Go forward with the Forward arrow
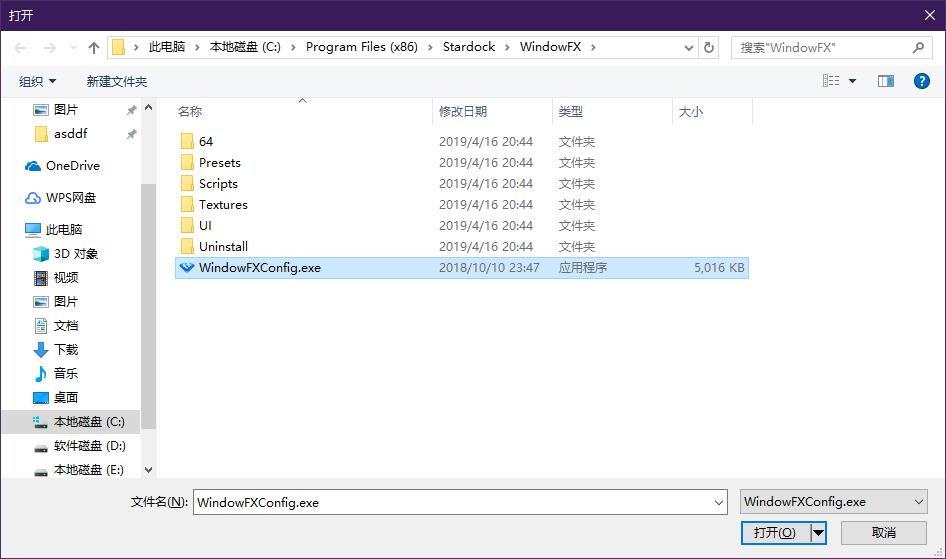The height and width of the screenshot is (559, 946). pos(49,48)
